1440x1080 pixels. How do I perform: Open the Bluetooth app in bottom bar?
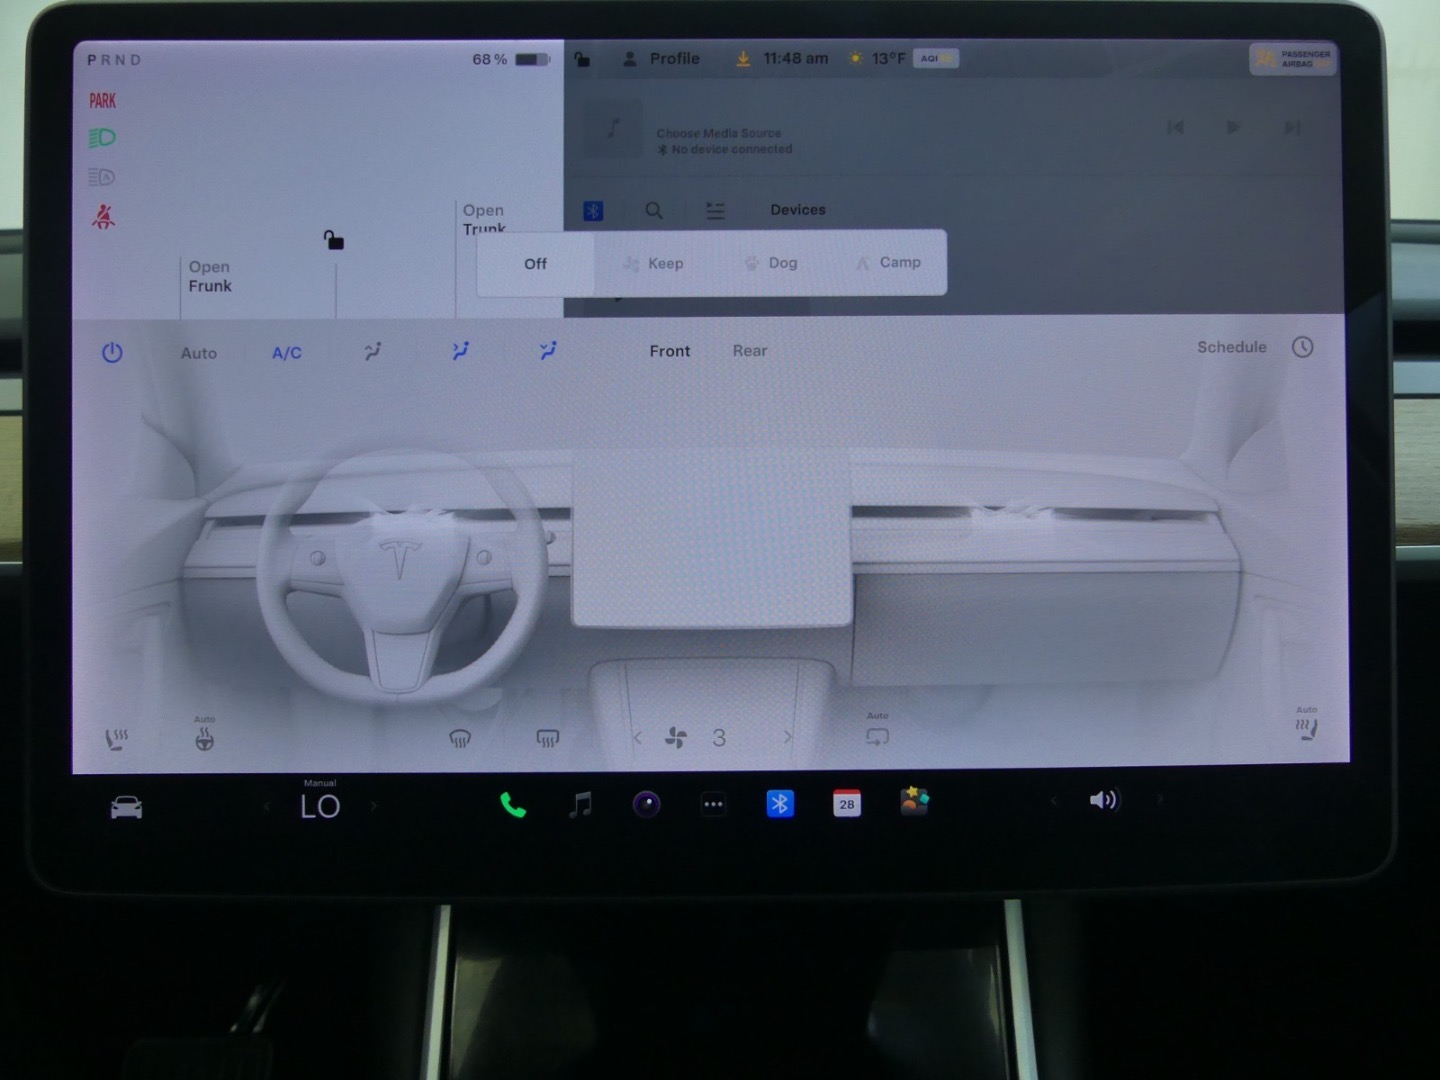(x=780, y=804)
